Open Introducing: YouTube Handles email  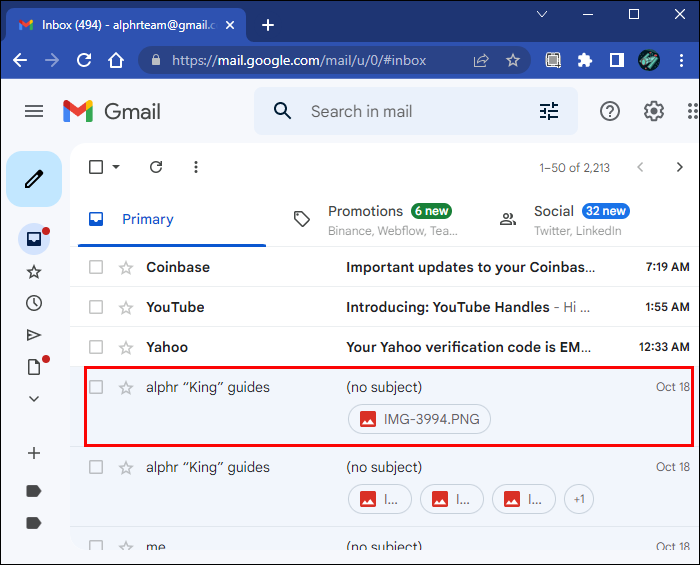pos(385,307)
